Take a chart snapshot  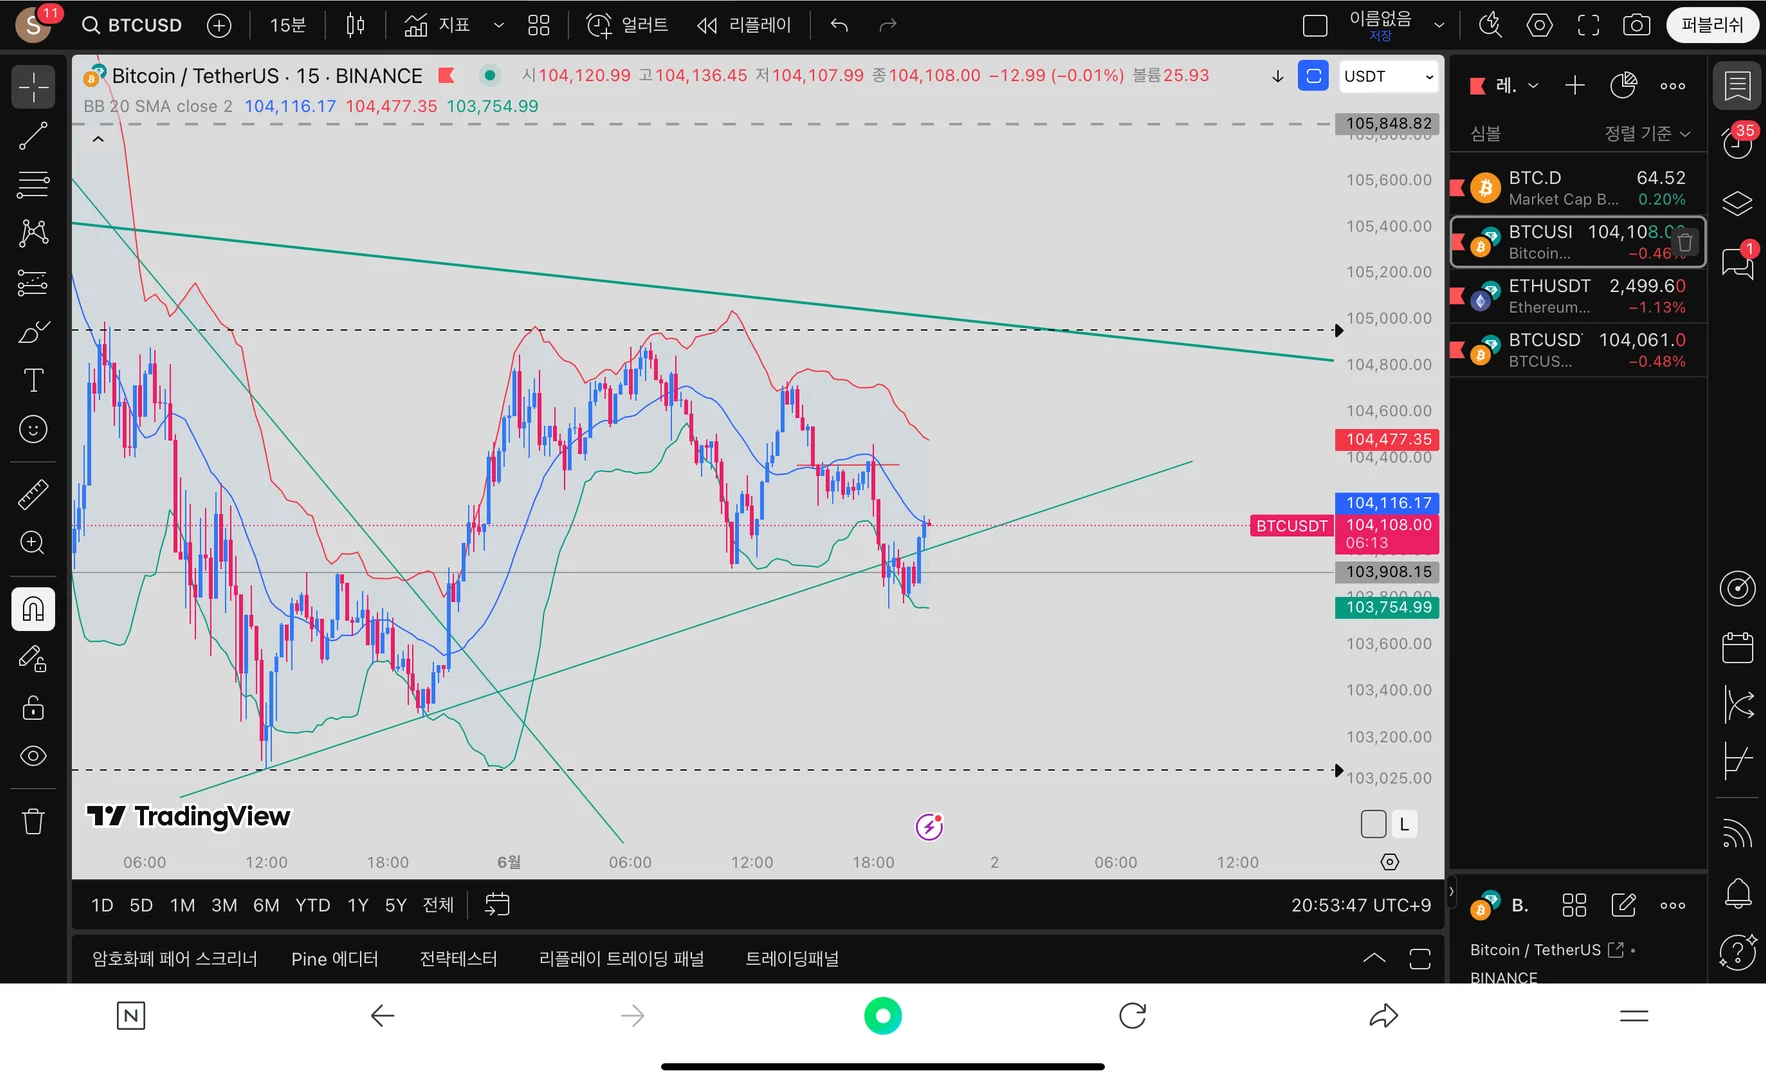tap(1636, 25)
